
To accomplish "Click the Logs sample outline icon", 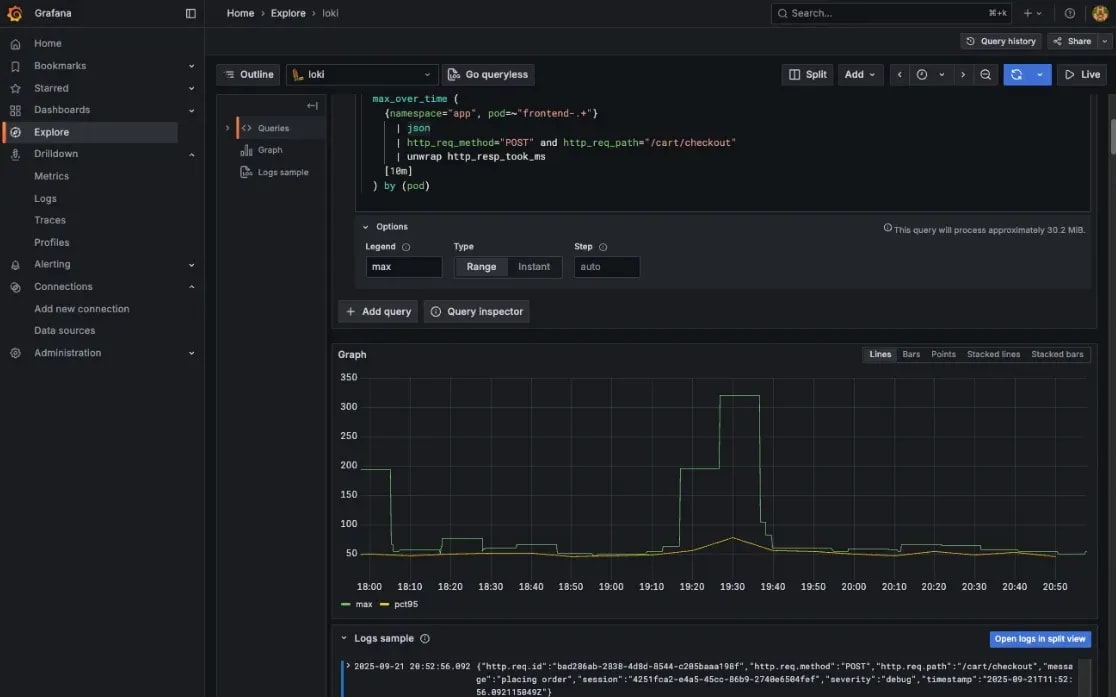I will click(245, 171).
